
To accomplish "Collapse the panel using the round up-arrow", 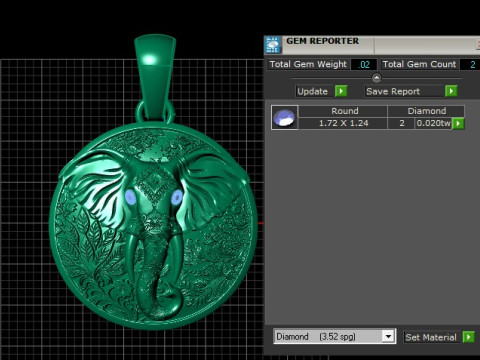I will [x=376, y=78].
